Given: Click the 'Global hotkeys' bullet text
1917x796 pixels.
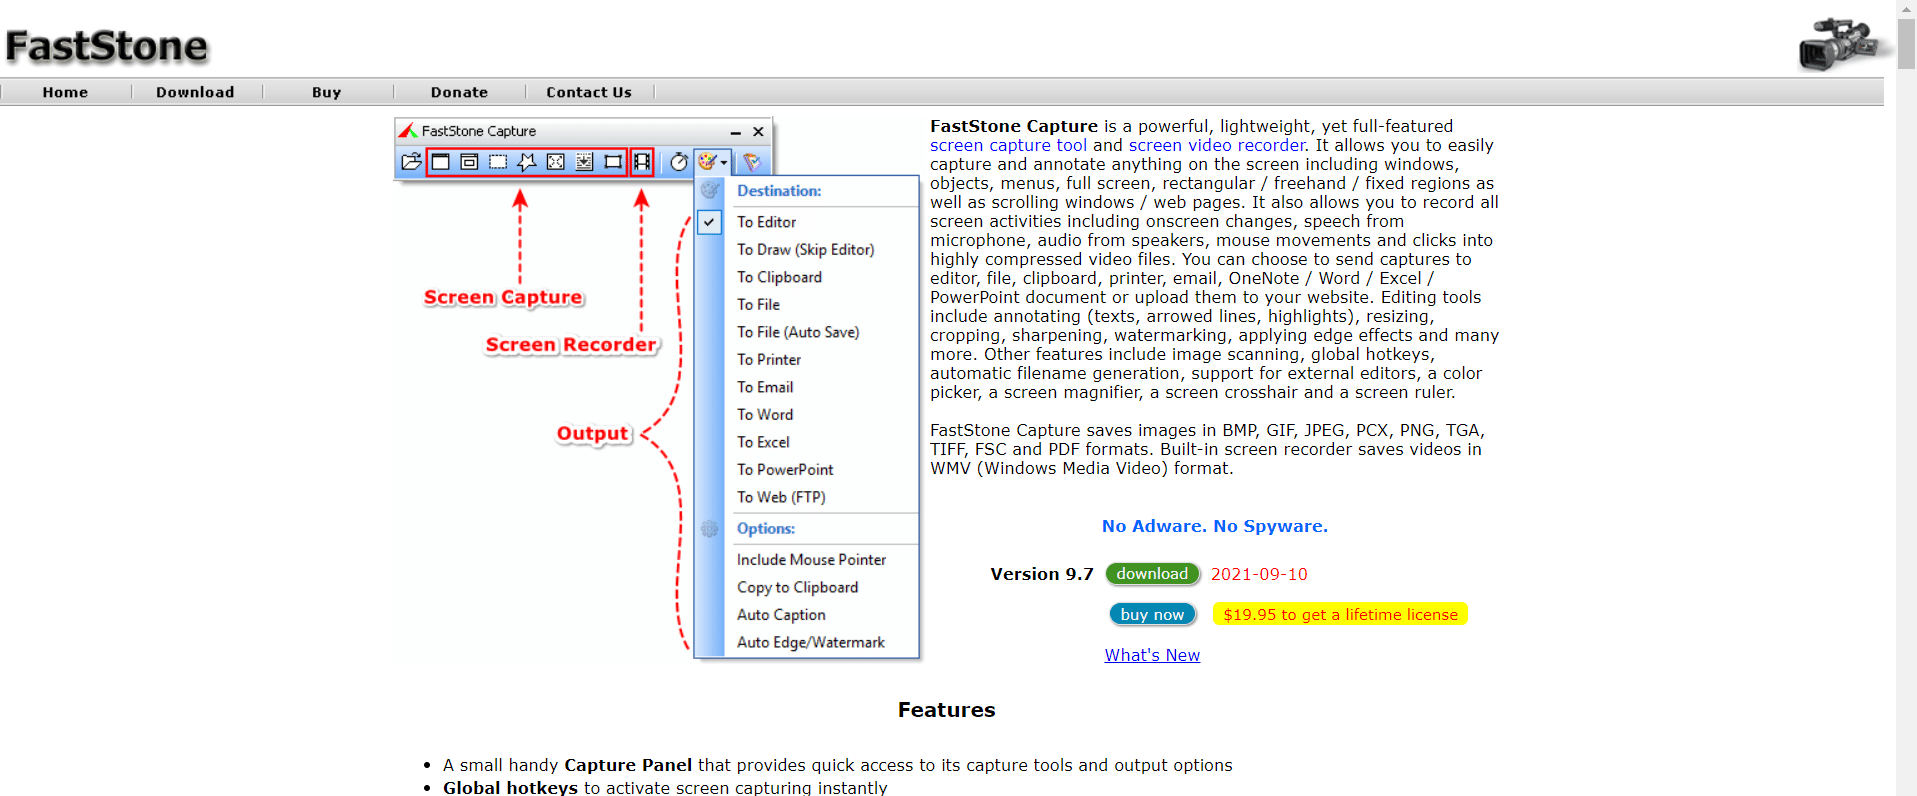Looking at the screenshot, I should click(510, 787).
